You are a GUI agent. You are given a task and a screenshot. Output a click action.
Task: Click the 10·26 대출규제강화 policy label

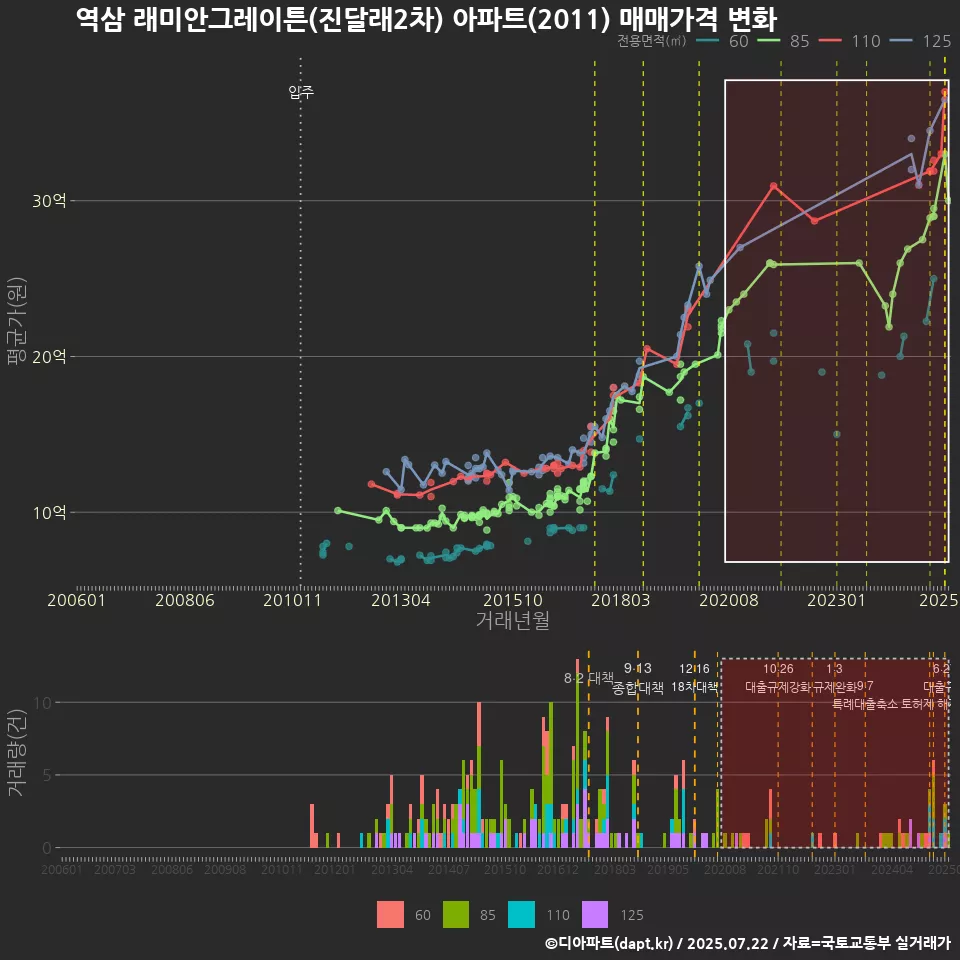pyautogui.click(x=778, y=678)
